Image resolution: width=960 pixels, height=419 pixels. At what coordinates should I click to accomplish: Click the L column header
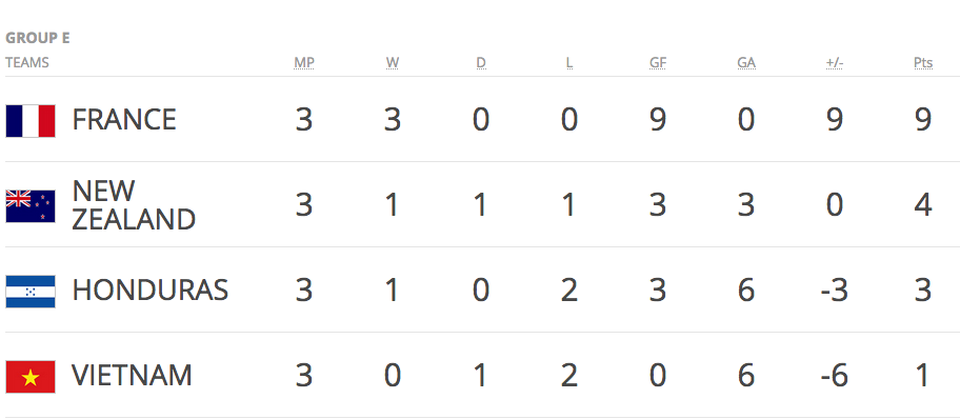[569, 63]
